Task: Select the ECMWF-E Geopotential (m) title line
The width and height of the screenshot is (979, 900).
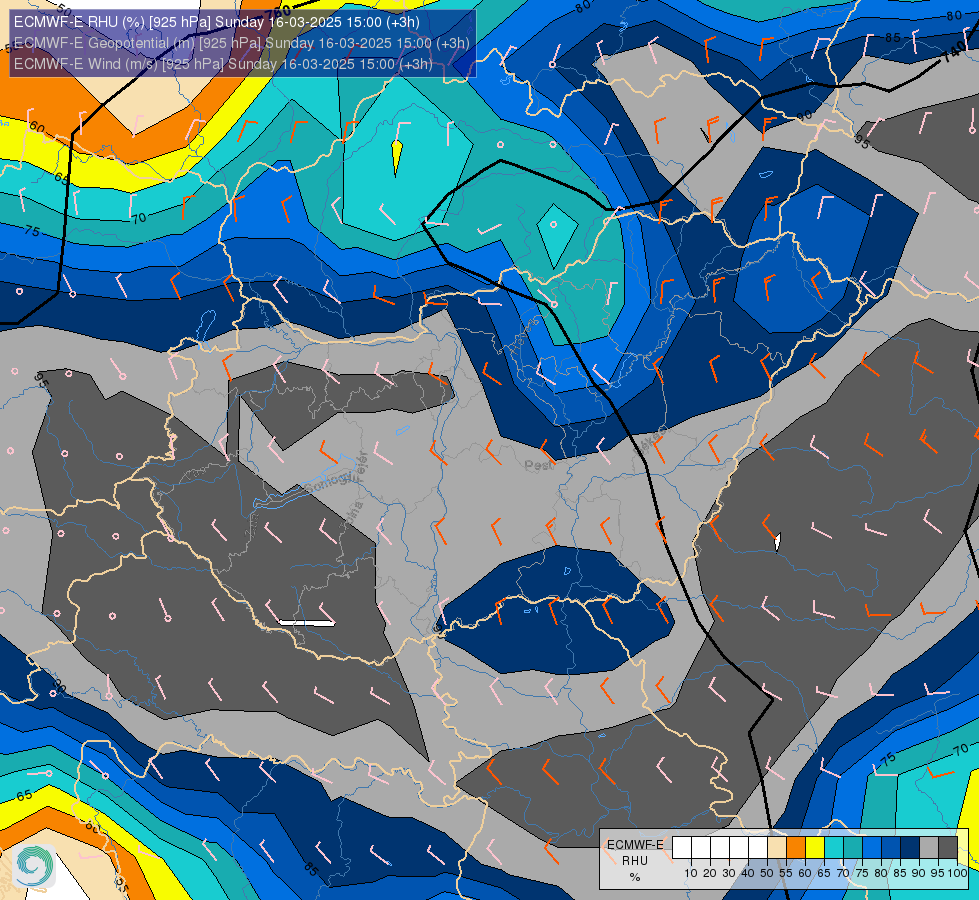Action: [x=241, y=43]
